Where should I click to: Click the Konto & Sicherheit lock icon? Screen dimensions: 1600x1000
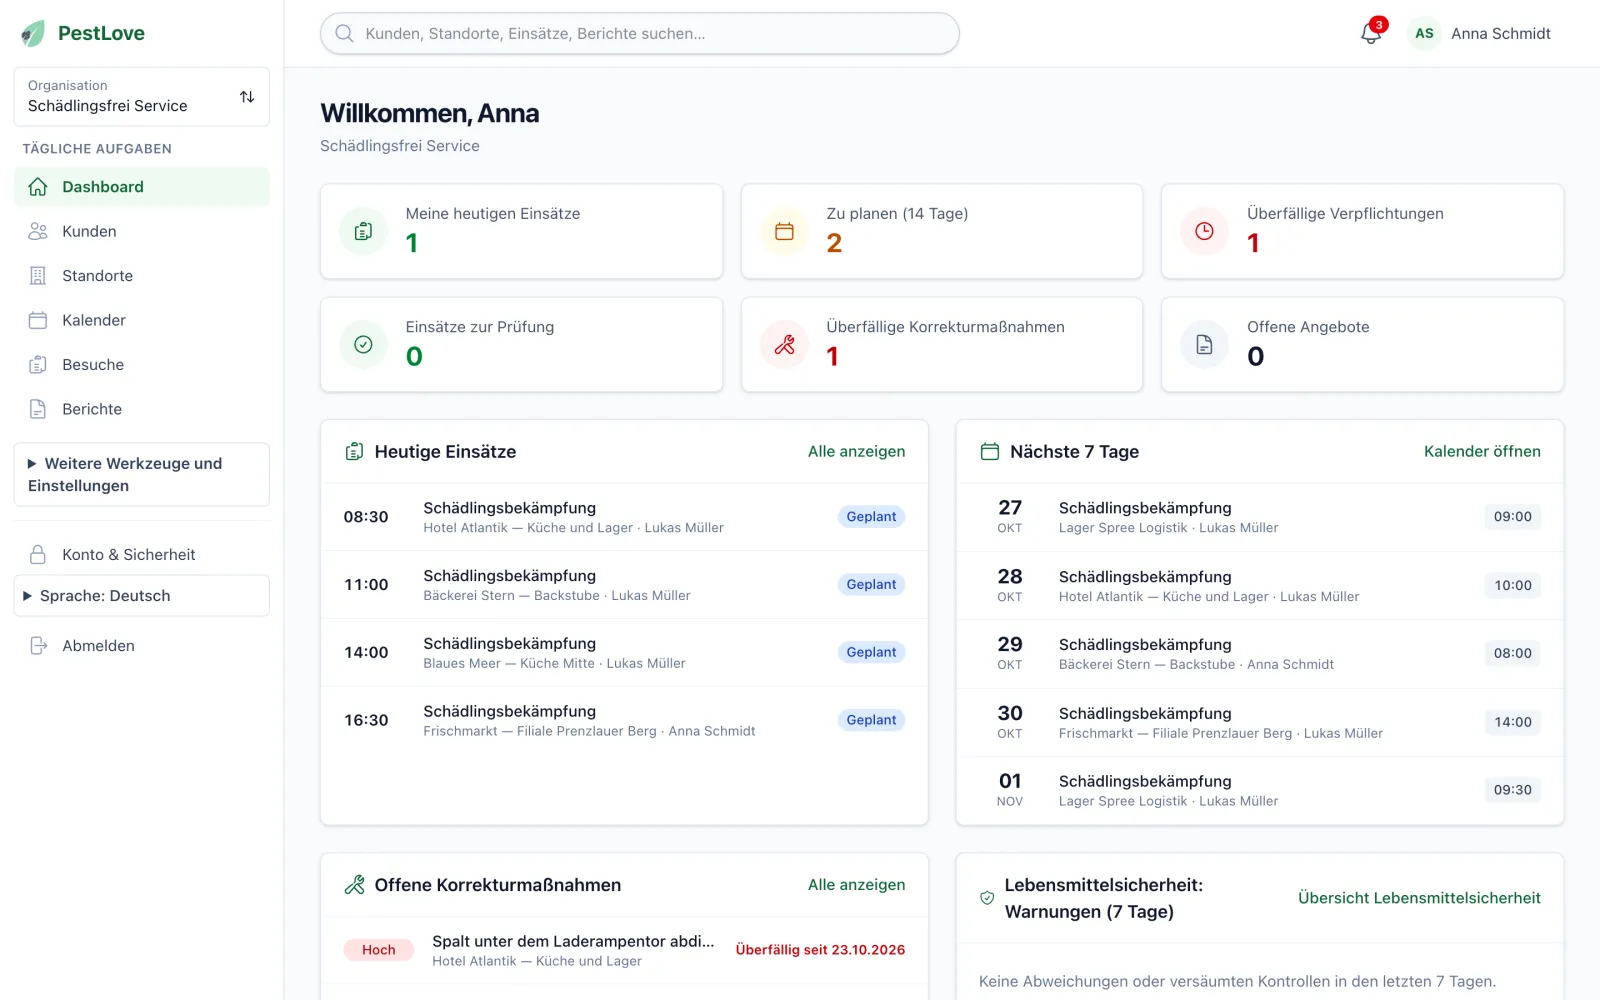pyautogui.click(x=38, y=554)
